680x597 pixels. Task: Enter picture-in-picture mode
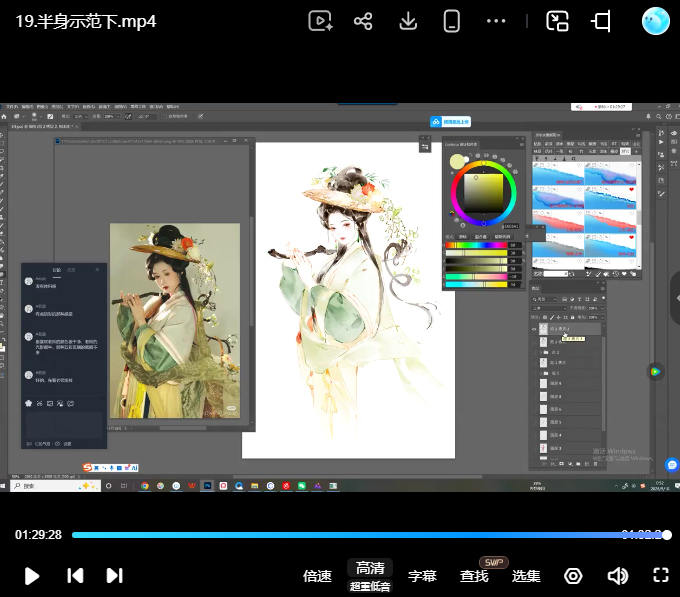pos(557,21)
